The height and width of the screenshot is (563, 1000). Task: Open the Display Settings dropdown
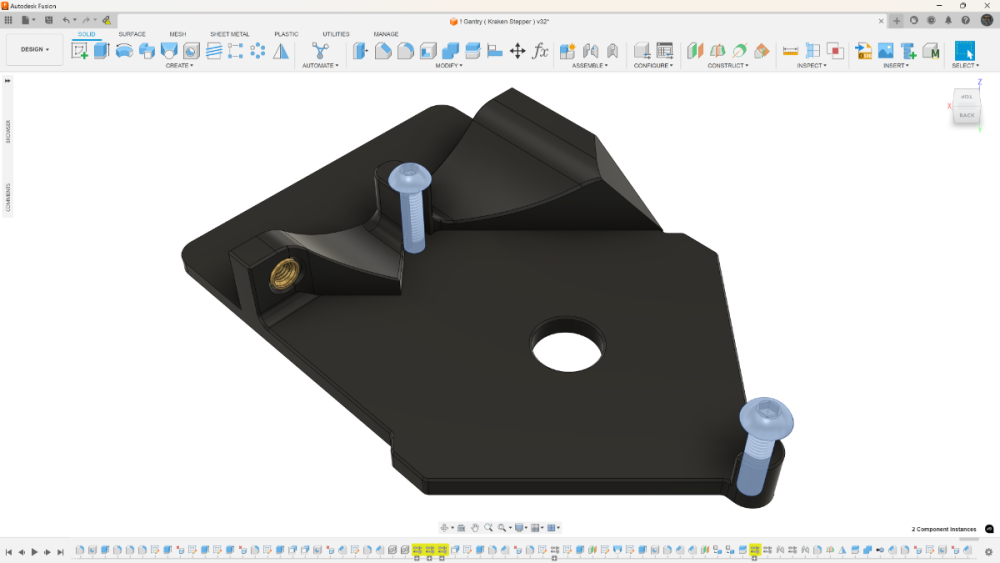pyautogui.click(x=521, y=528)
